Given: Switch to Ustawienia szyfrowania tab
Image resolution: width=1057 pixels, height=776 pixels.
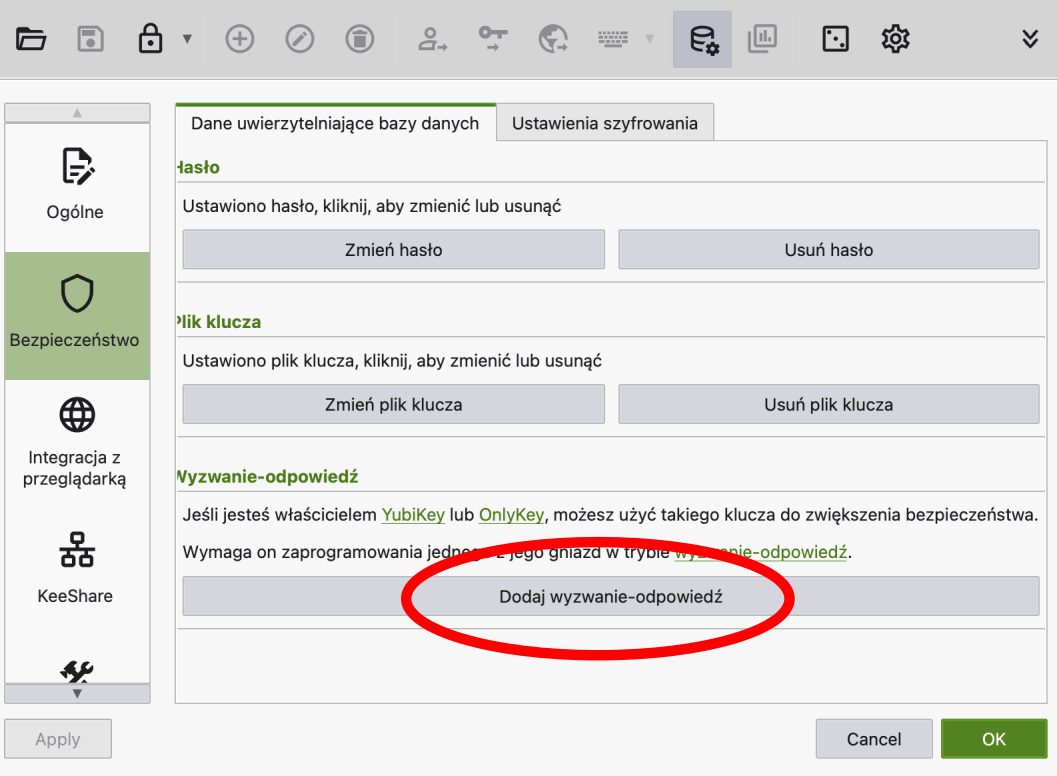Looking at the screenshot, I should [604, 123].
